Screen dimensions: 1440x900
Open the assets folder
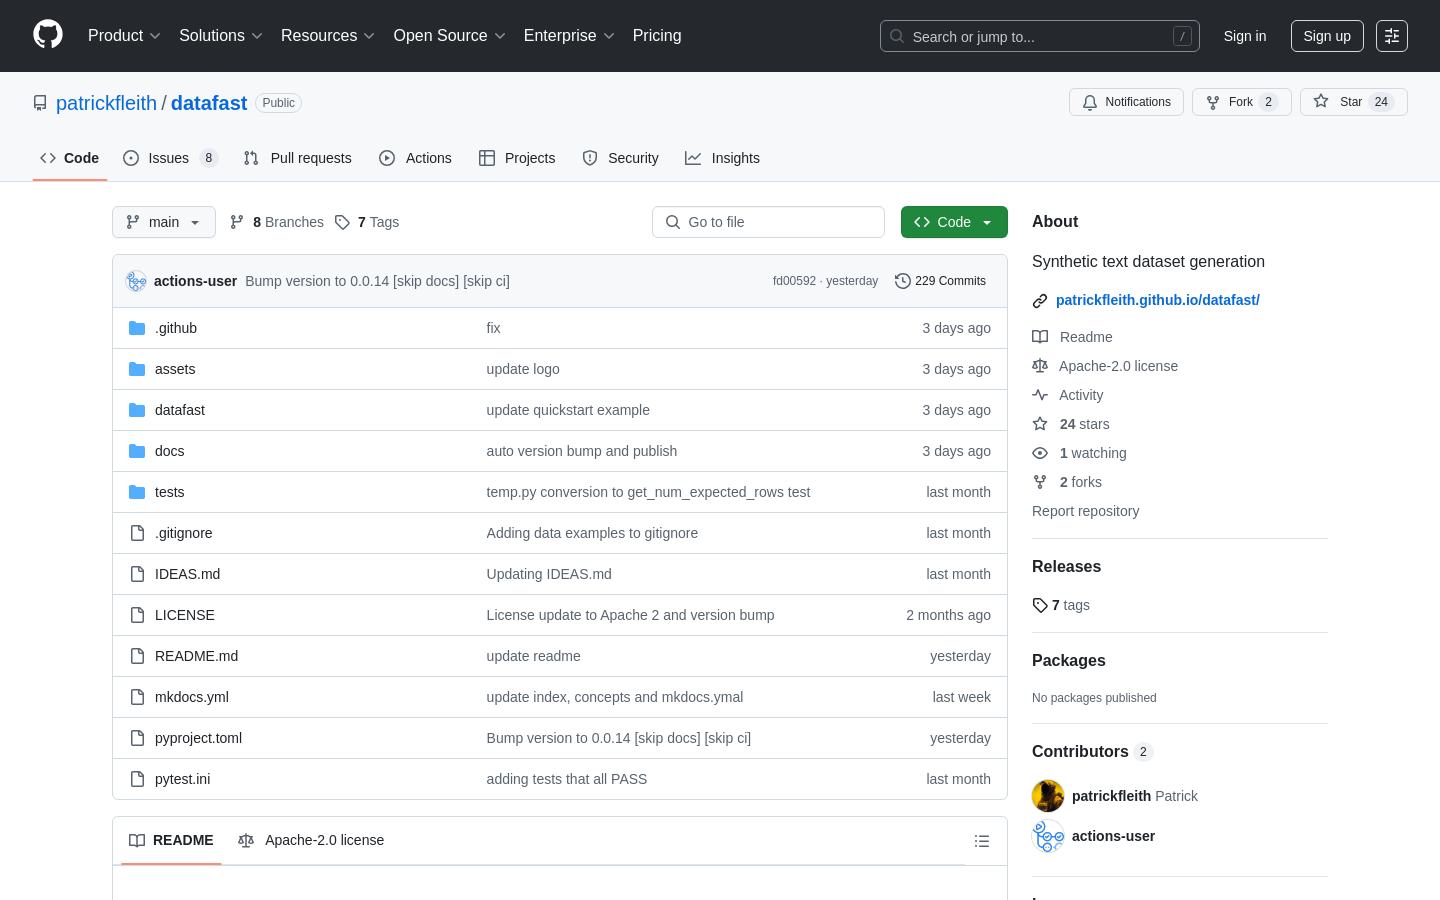175,369
